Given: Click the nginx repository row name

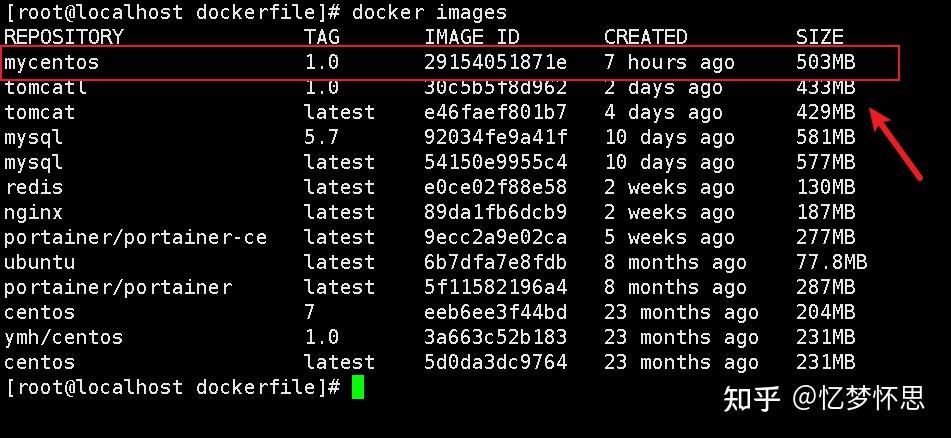Looking at the screenshot, I should (33, 212).
